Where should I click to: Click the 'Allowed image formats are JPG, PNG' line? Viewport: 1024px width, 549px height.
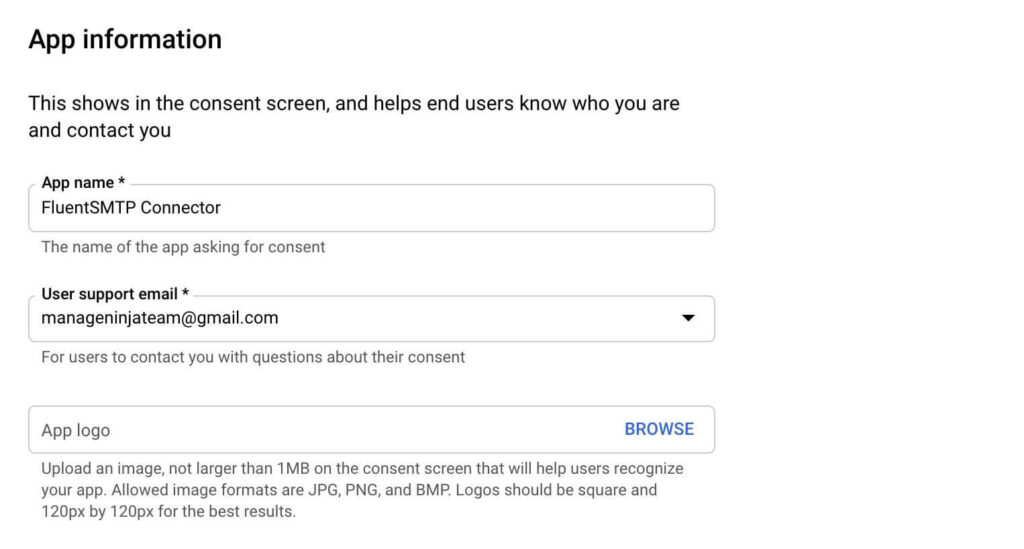[349, 490]
